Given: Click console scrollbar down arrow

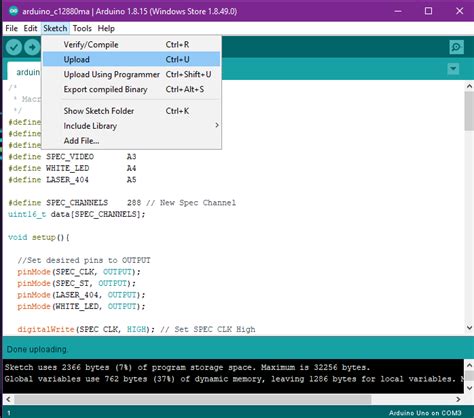Looking at the screenshot, I should [469, 388].
